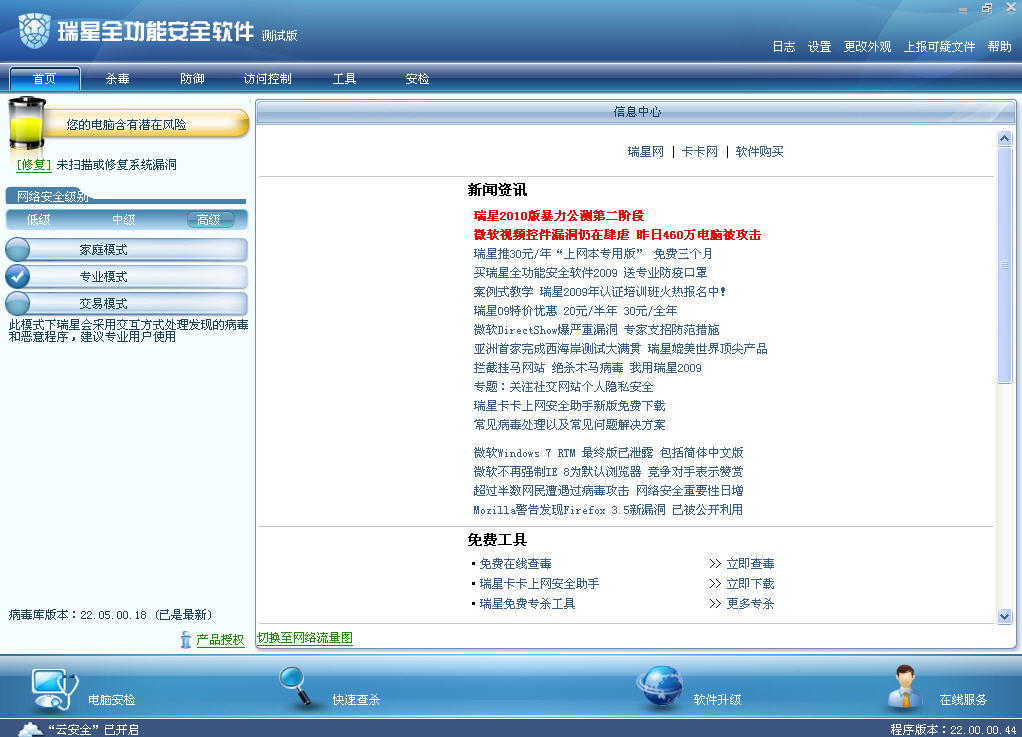This screenshot has height=737, width=1022.
Task: Open 常见病毒处理以及常见问题解决方案
Action: point(570,424)
